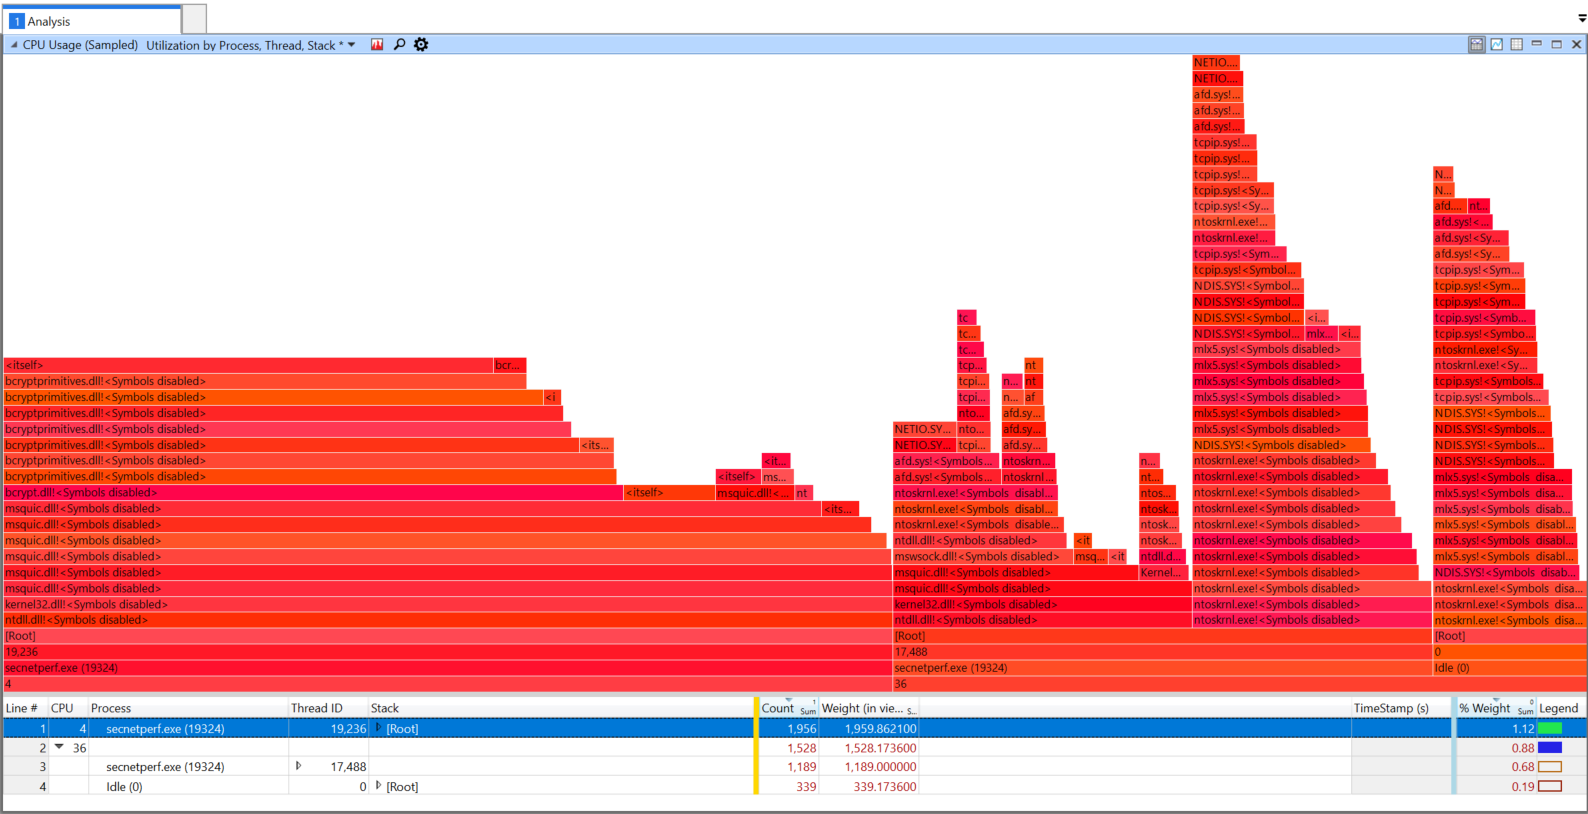1588x814 pixels.
Task: Switch to table only display icon
Action: (x=1517, y=45)
